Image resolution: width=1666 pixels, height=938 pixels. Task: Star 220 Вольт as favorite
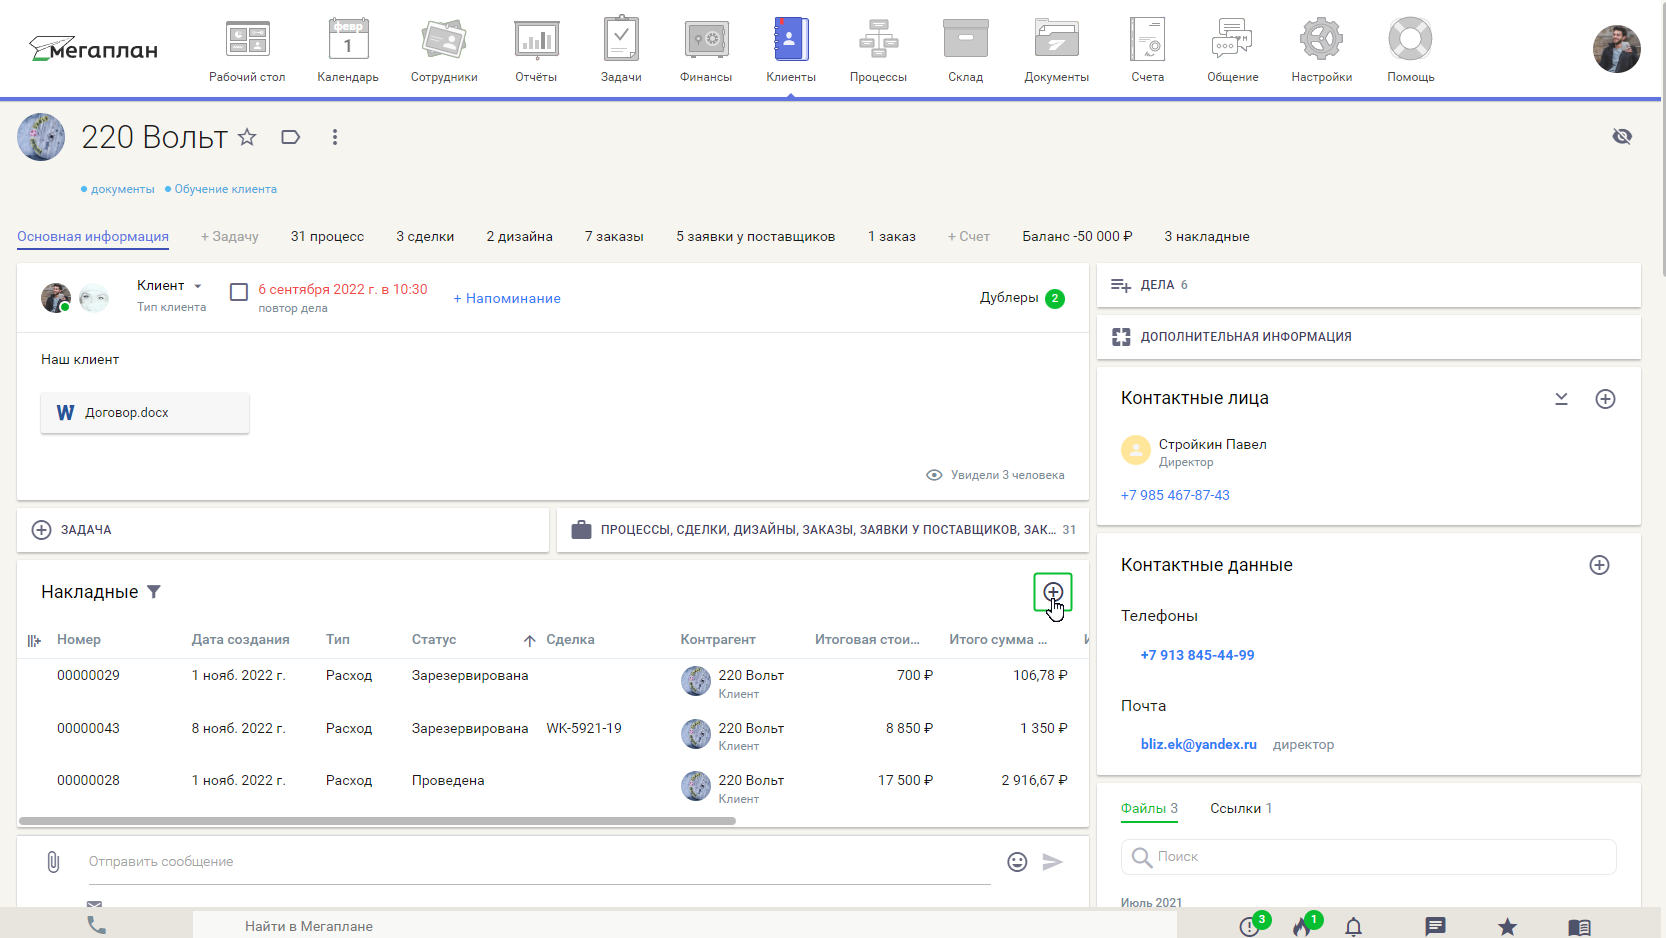tap(247, 137)
